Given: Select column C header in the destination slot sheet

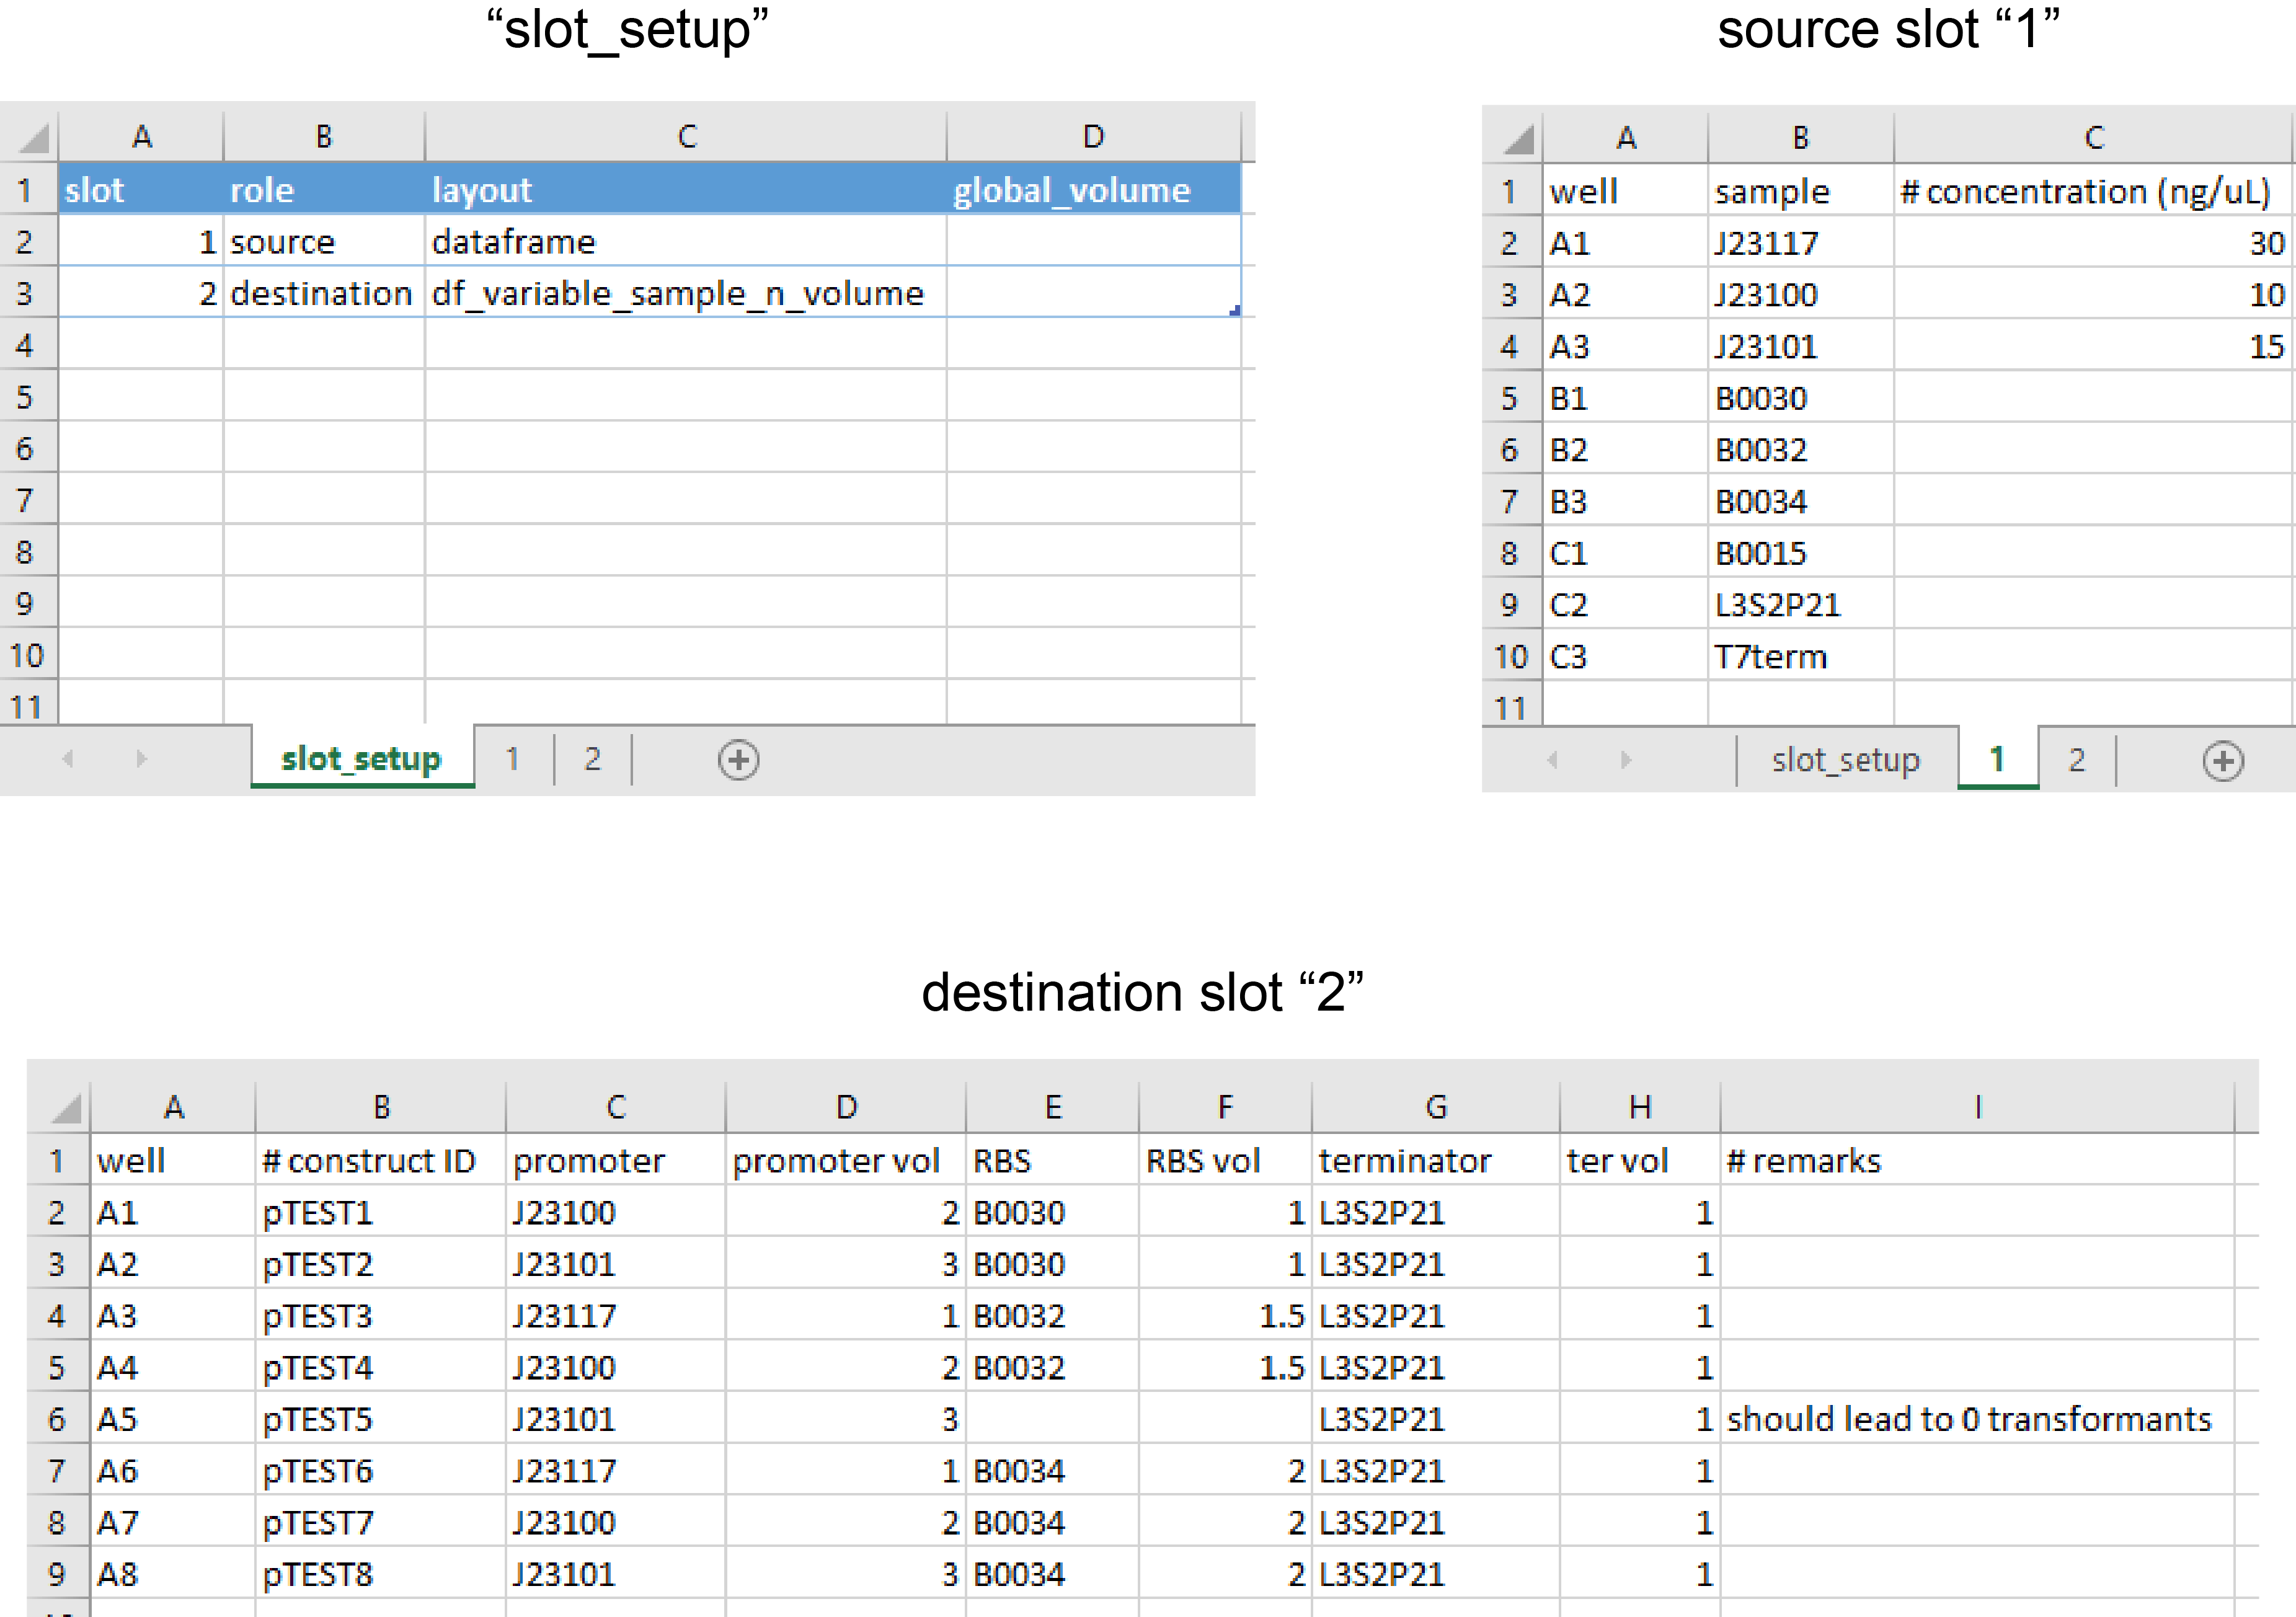Looking at the screenshot, I should (x=615, y=1107).
